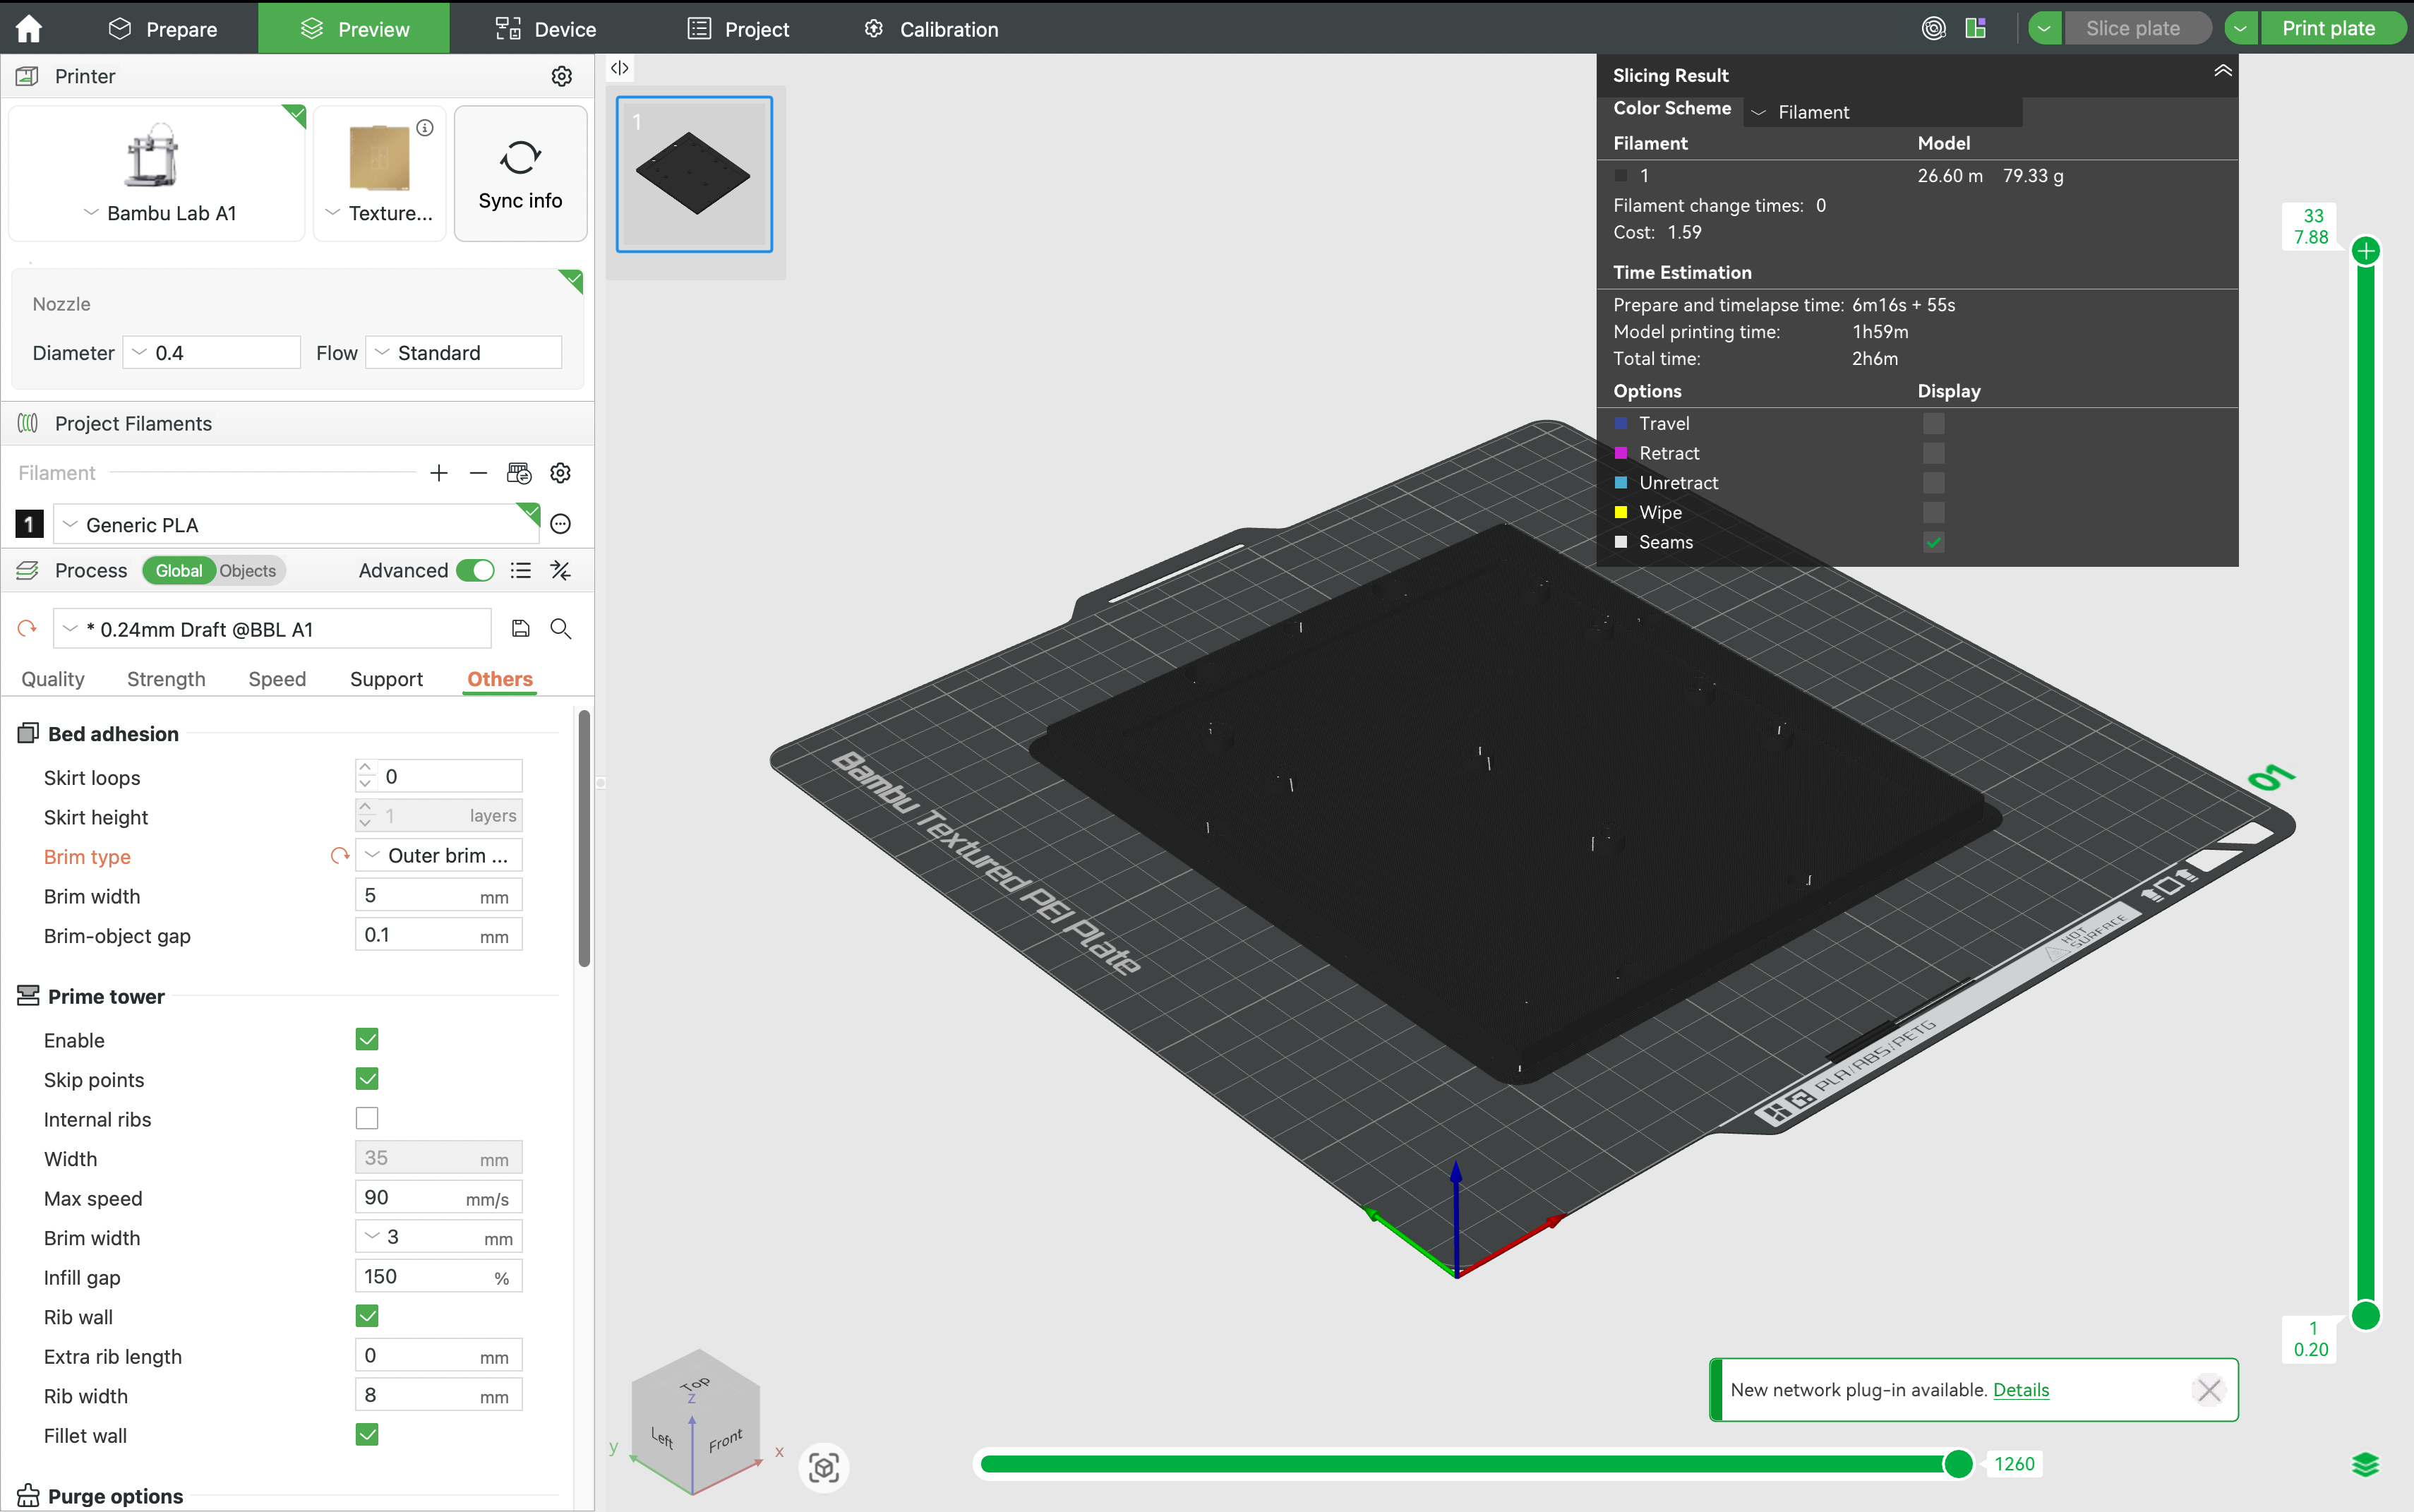Remove filament with minus icon

pos(478,473)
